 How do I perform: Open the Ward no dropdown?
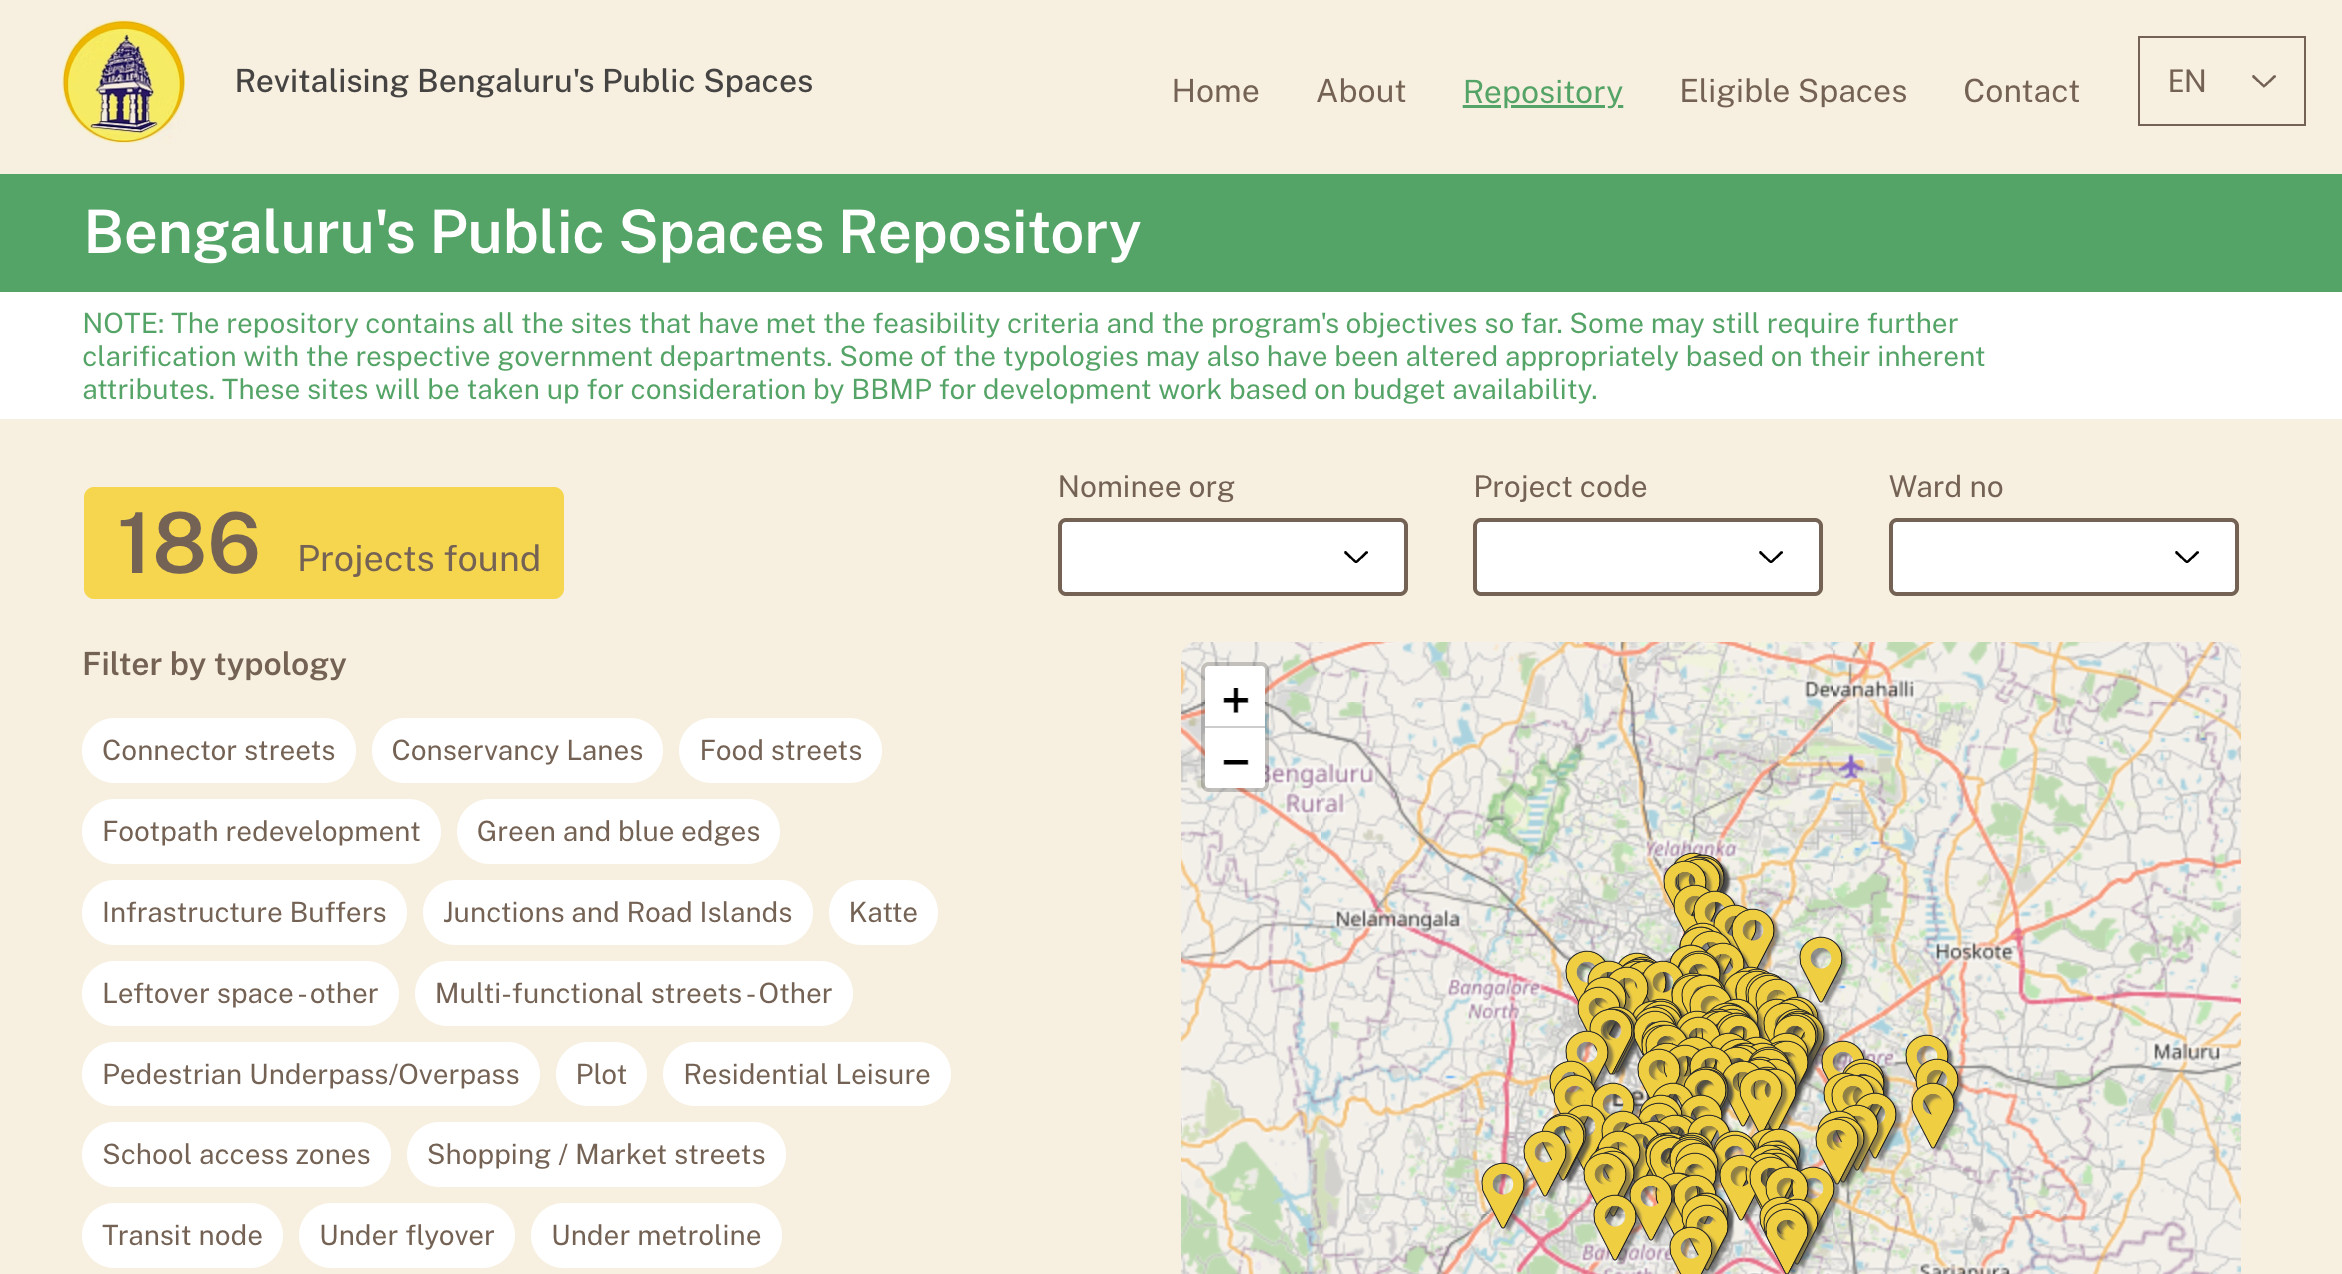(x=2063, y=556)
